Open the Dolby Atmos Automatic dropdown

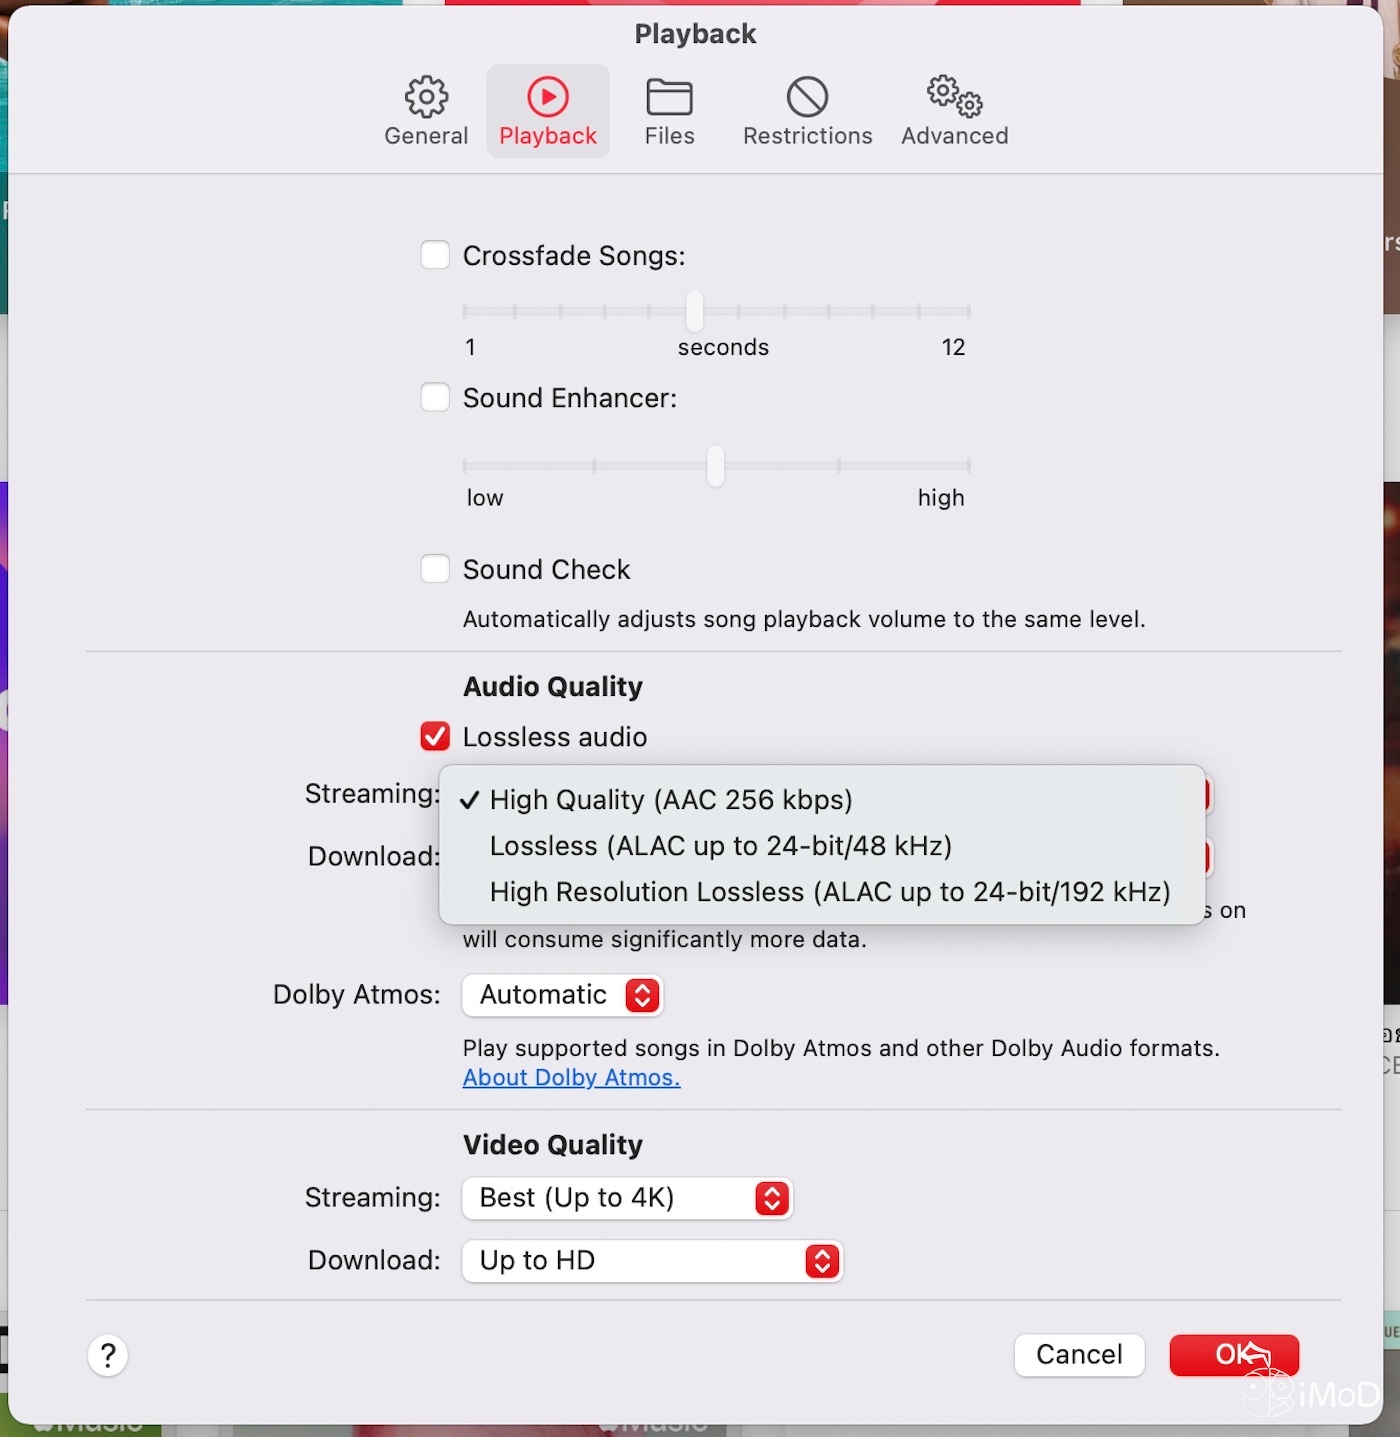[562, 995]
